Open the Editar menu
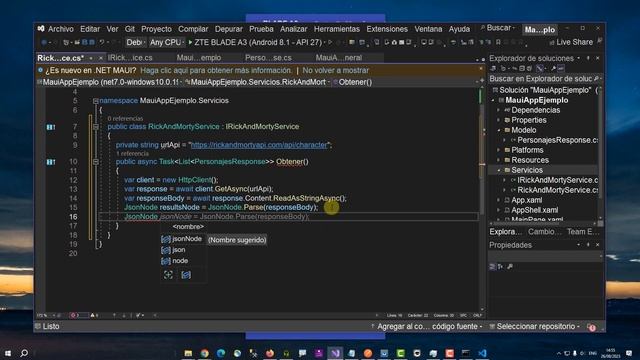The image size is (640, 360). (90, 29)
